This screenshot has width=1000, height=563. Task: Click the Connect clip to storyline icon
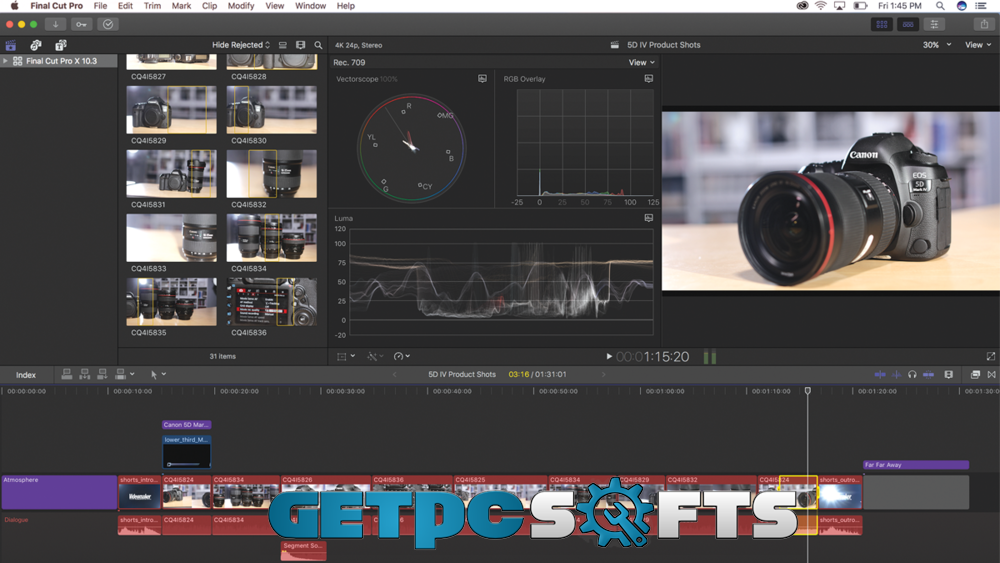coord(66,374)
